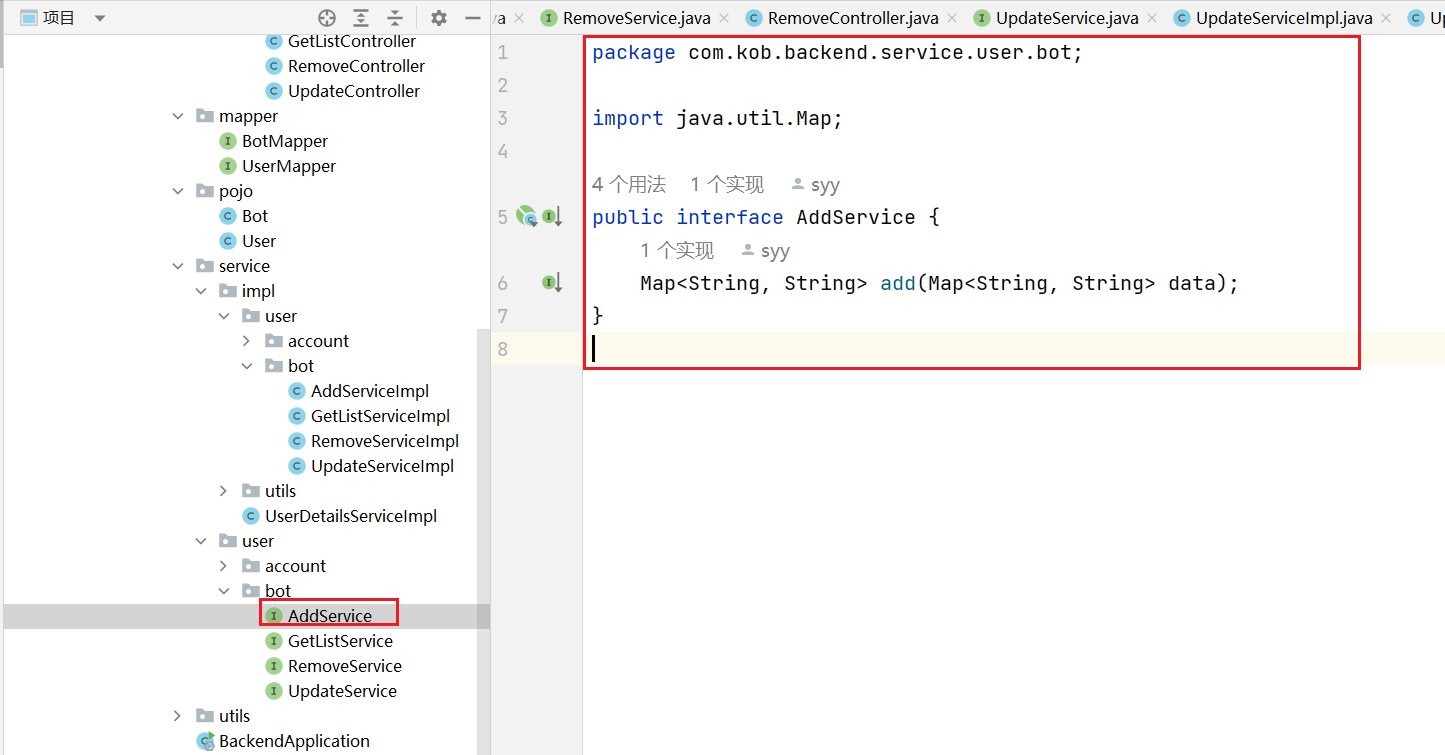This screenshot has height=755, width=1445.
Task: Expand the bottom utils folder
Action: 178,716
